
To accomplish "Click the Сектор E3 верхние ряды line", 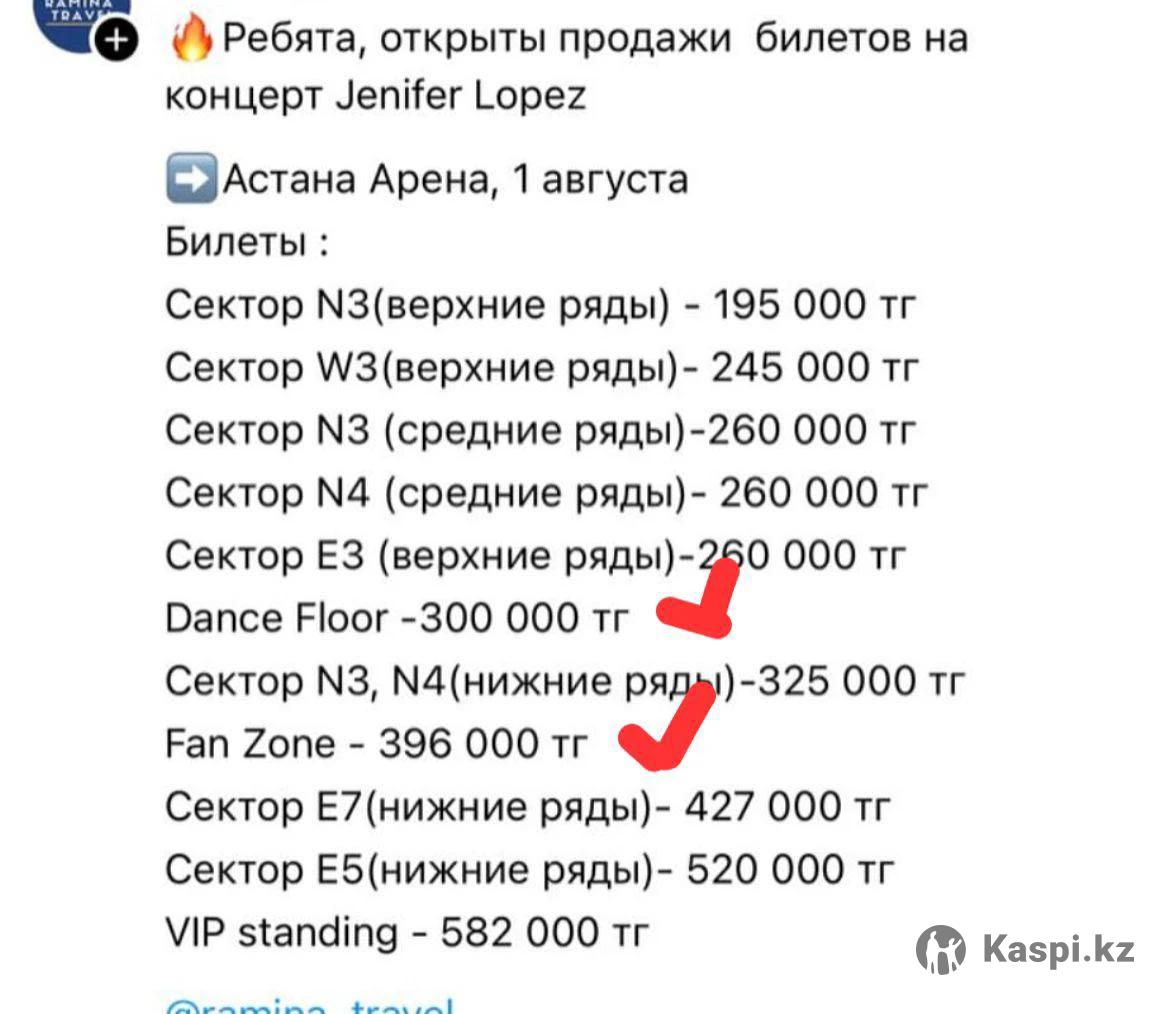I will tap(535, 556).
